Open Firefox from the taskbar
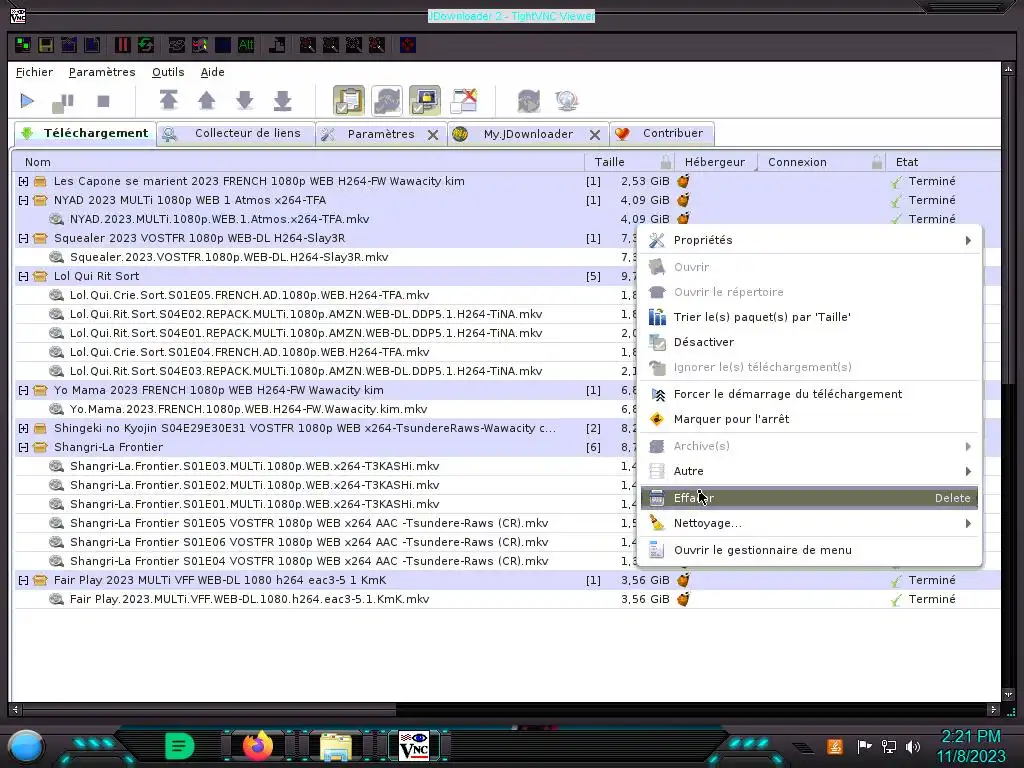The height and width of the screenshot is (768, 1024). pyautogui.click(x=257, y=745)
